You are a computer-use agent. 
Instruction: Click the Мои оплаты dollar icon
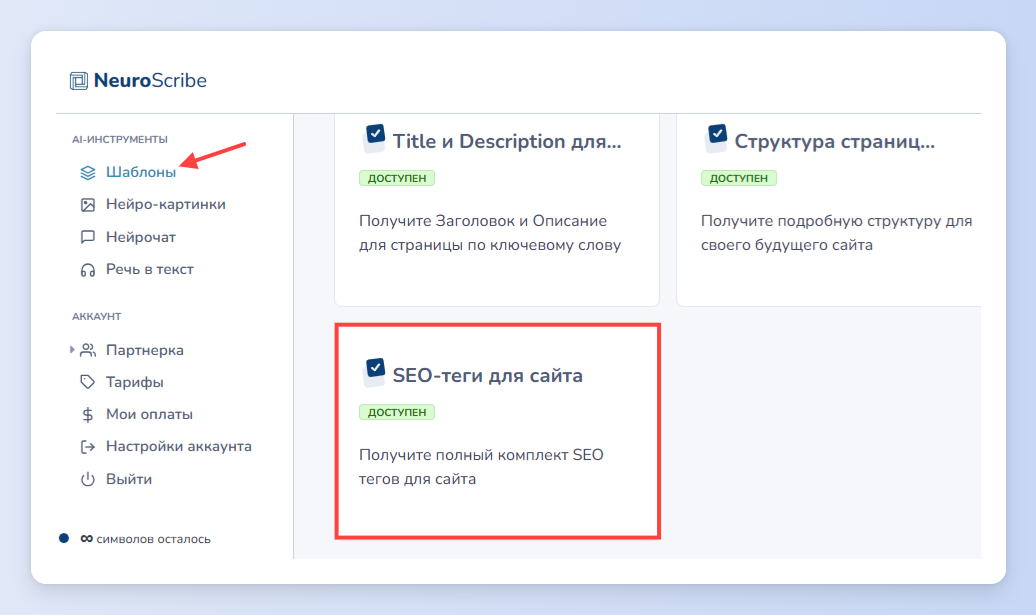(x=88, y=414)
